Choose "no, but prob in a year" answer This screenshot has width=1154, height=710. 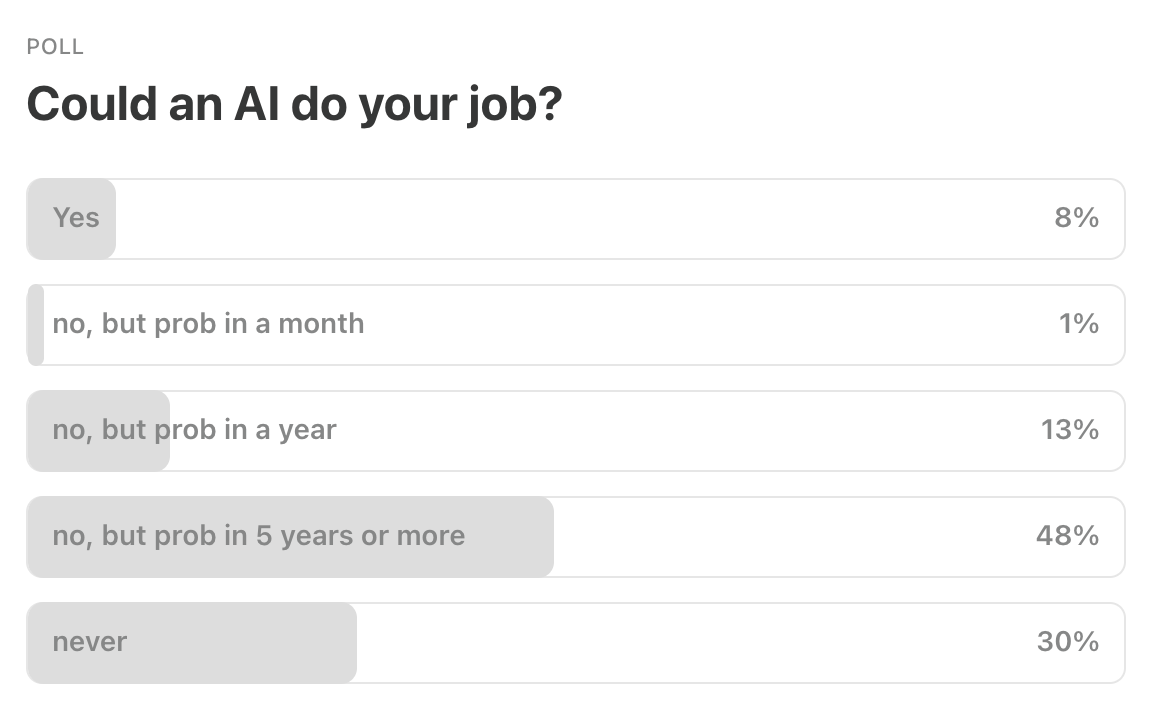(x=194, y=430)
